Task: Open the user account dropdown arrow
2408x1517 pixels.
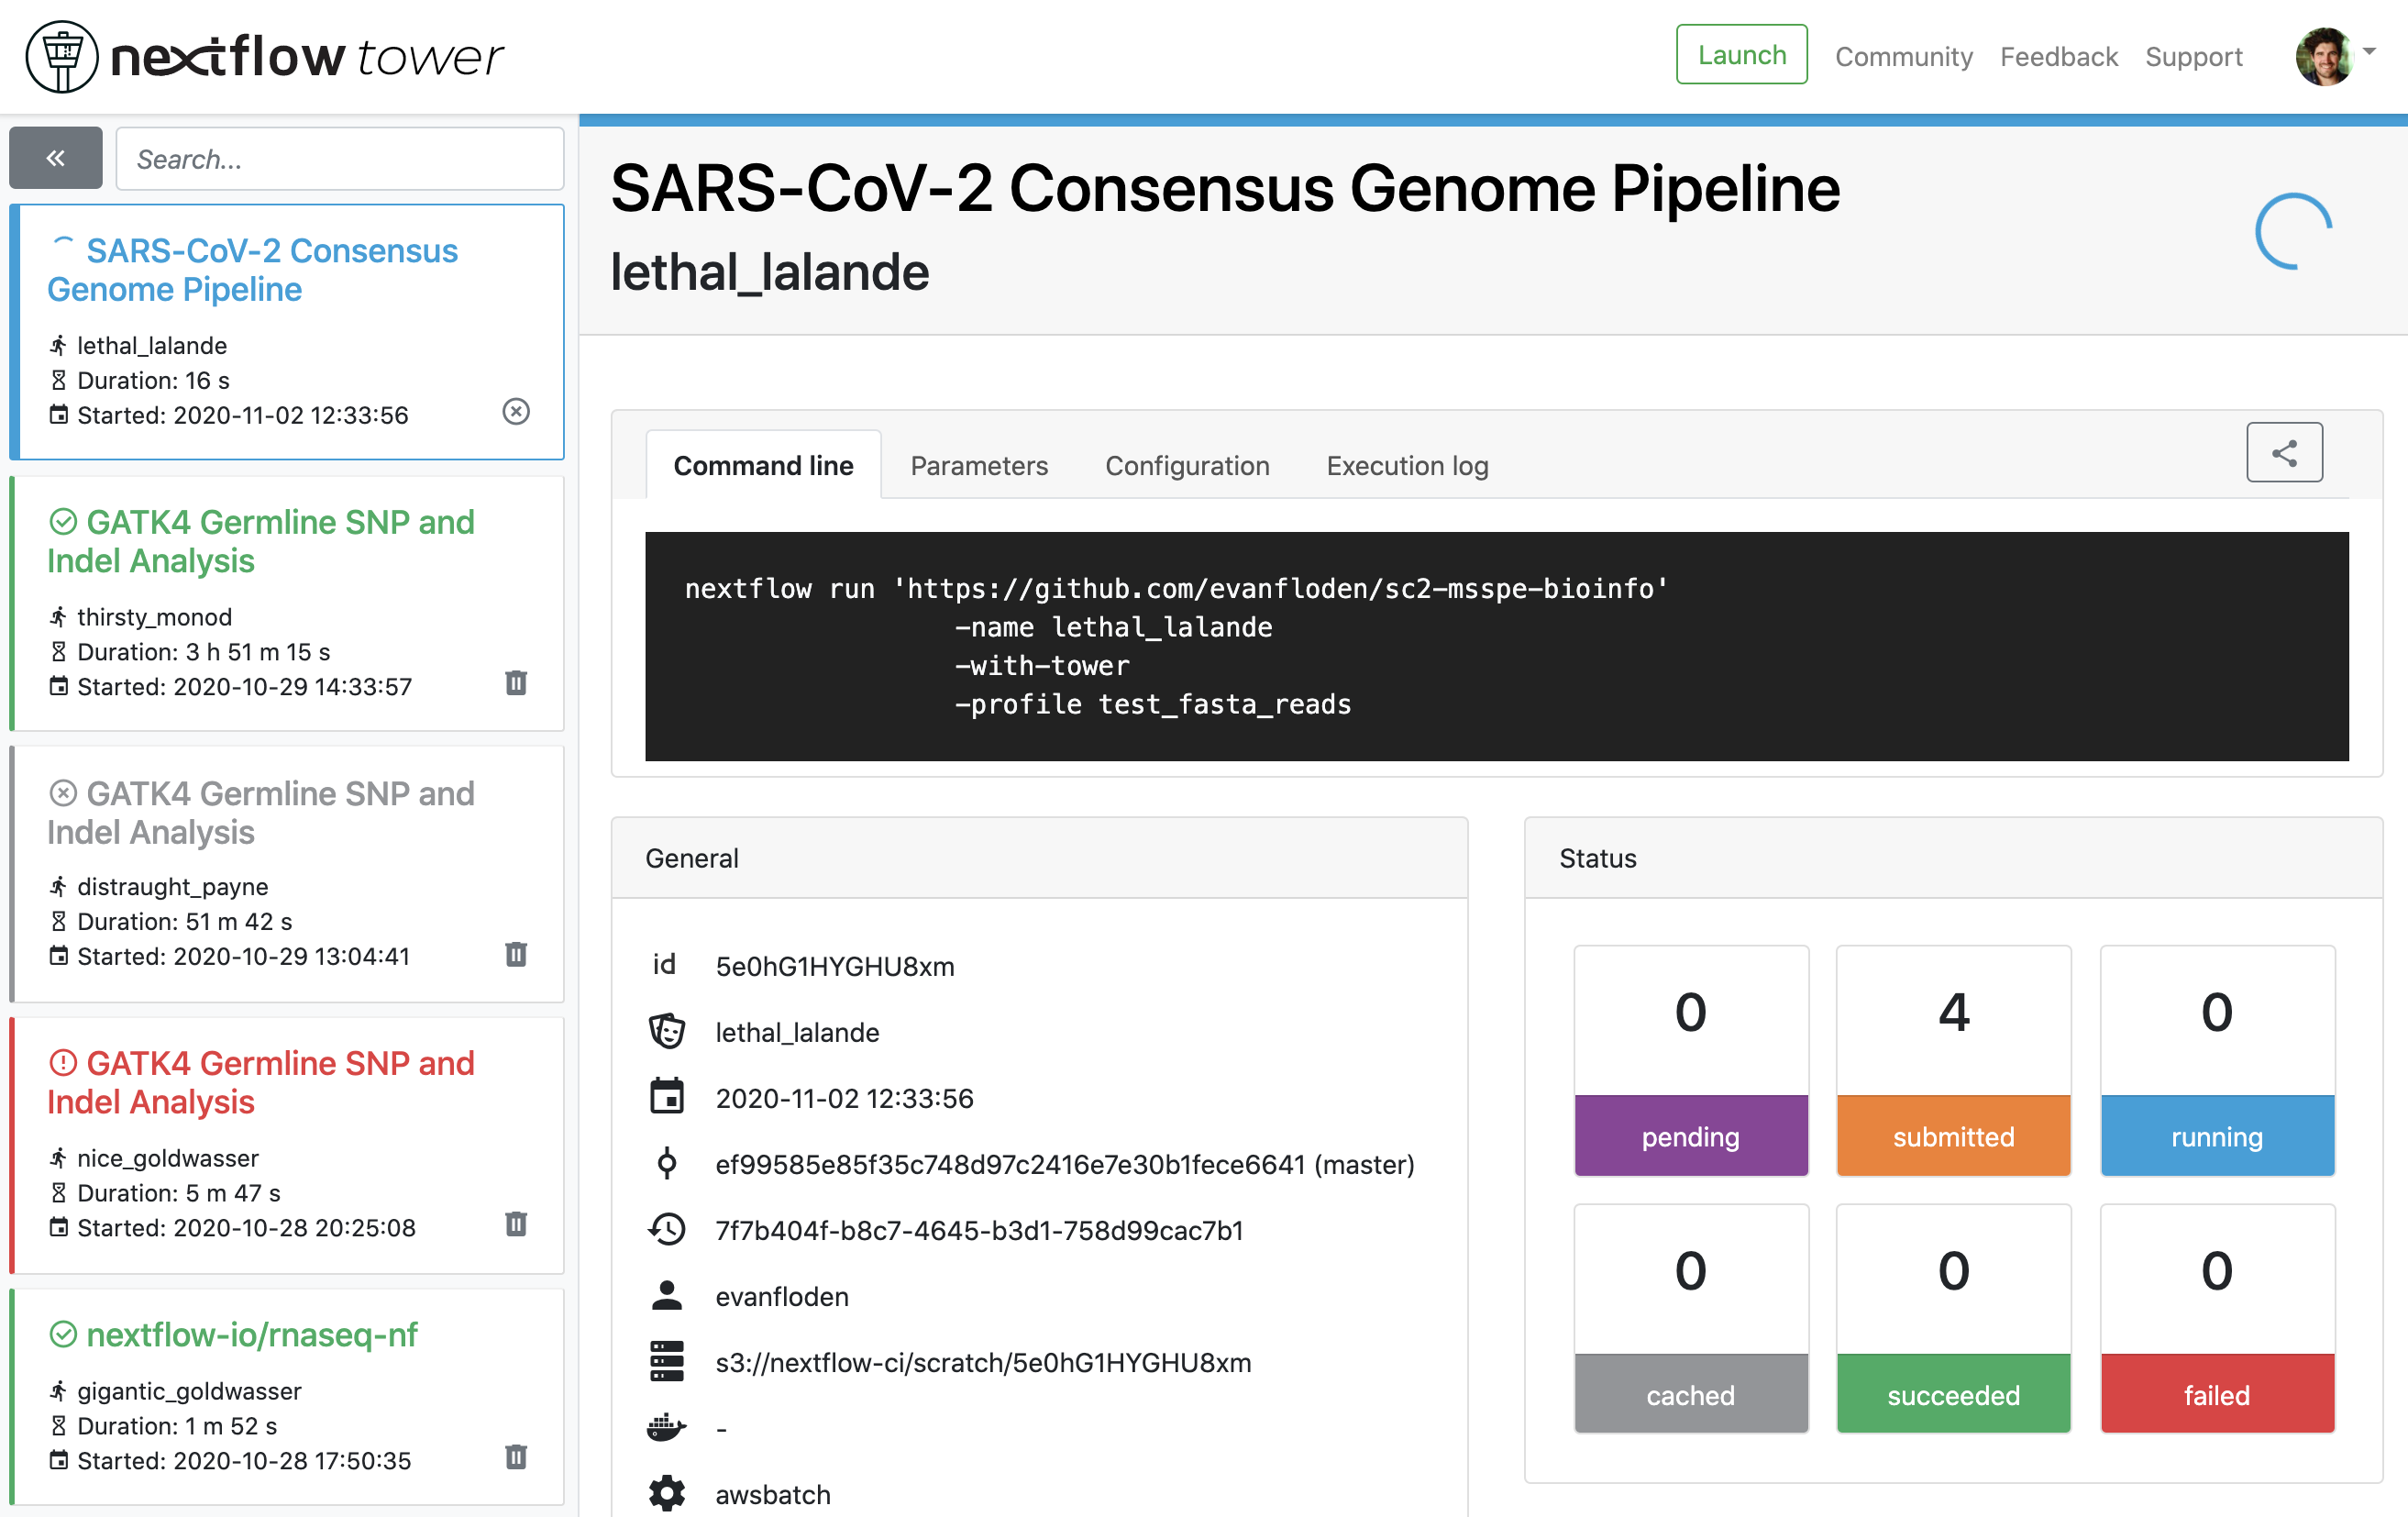Action: [2369, 52]
